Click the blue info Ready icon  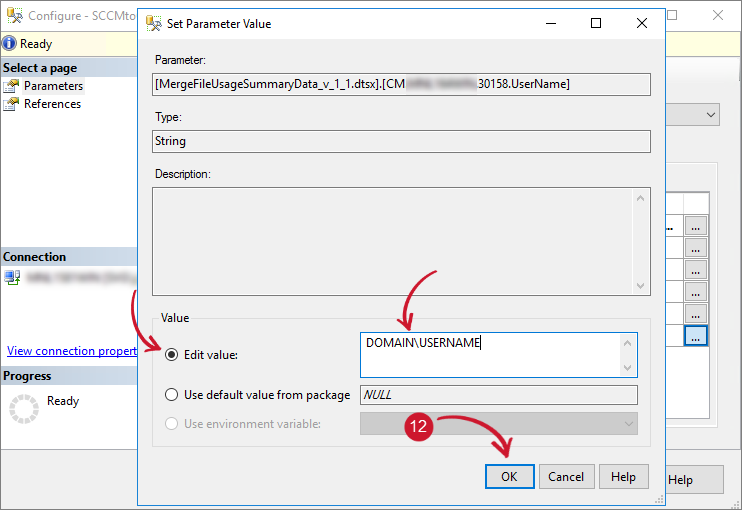9,44
